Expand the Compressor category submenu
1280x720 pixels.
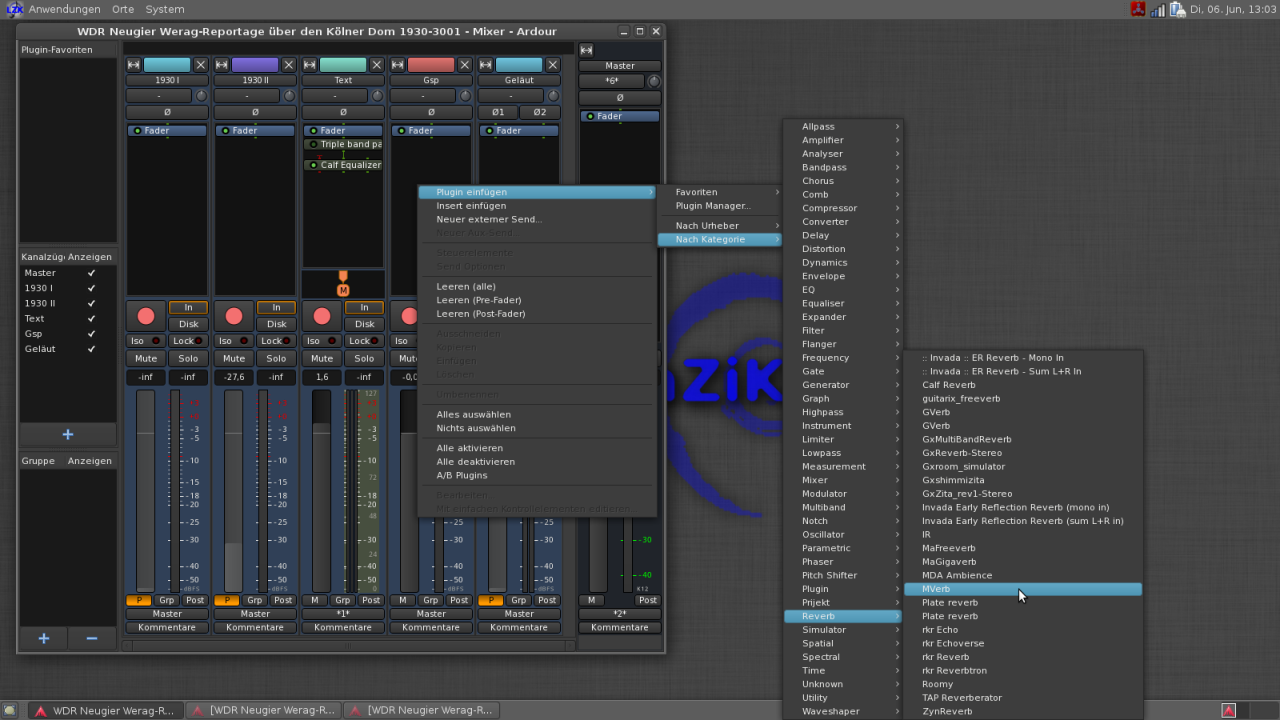(x=841, y=208)
